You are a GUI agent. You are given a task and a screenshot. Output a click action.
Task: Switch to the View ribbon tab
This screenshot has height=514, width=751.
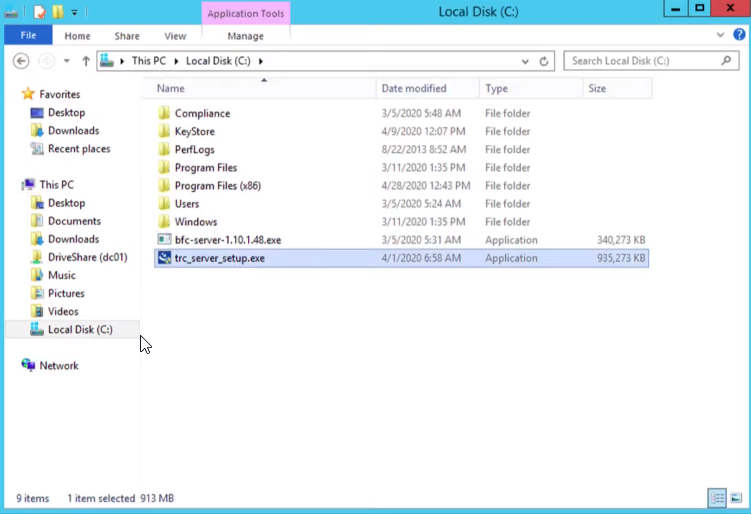click(x=175, y=36)
